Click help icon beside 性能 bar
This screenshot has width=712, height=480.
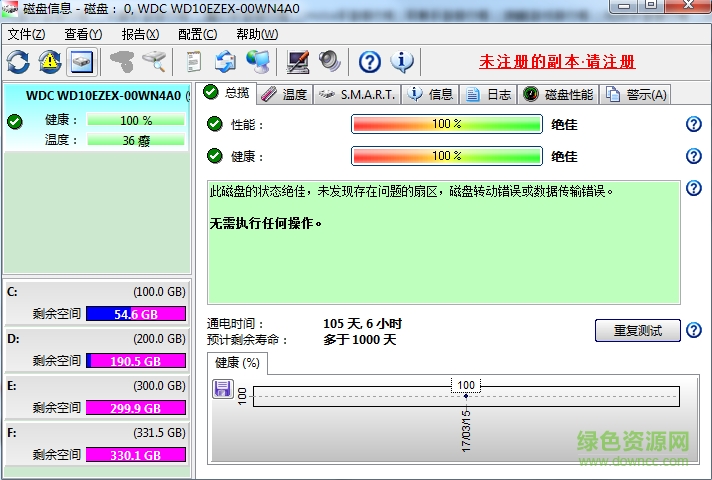click(694, 125)
